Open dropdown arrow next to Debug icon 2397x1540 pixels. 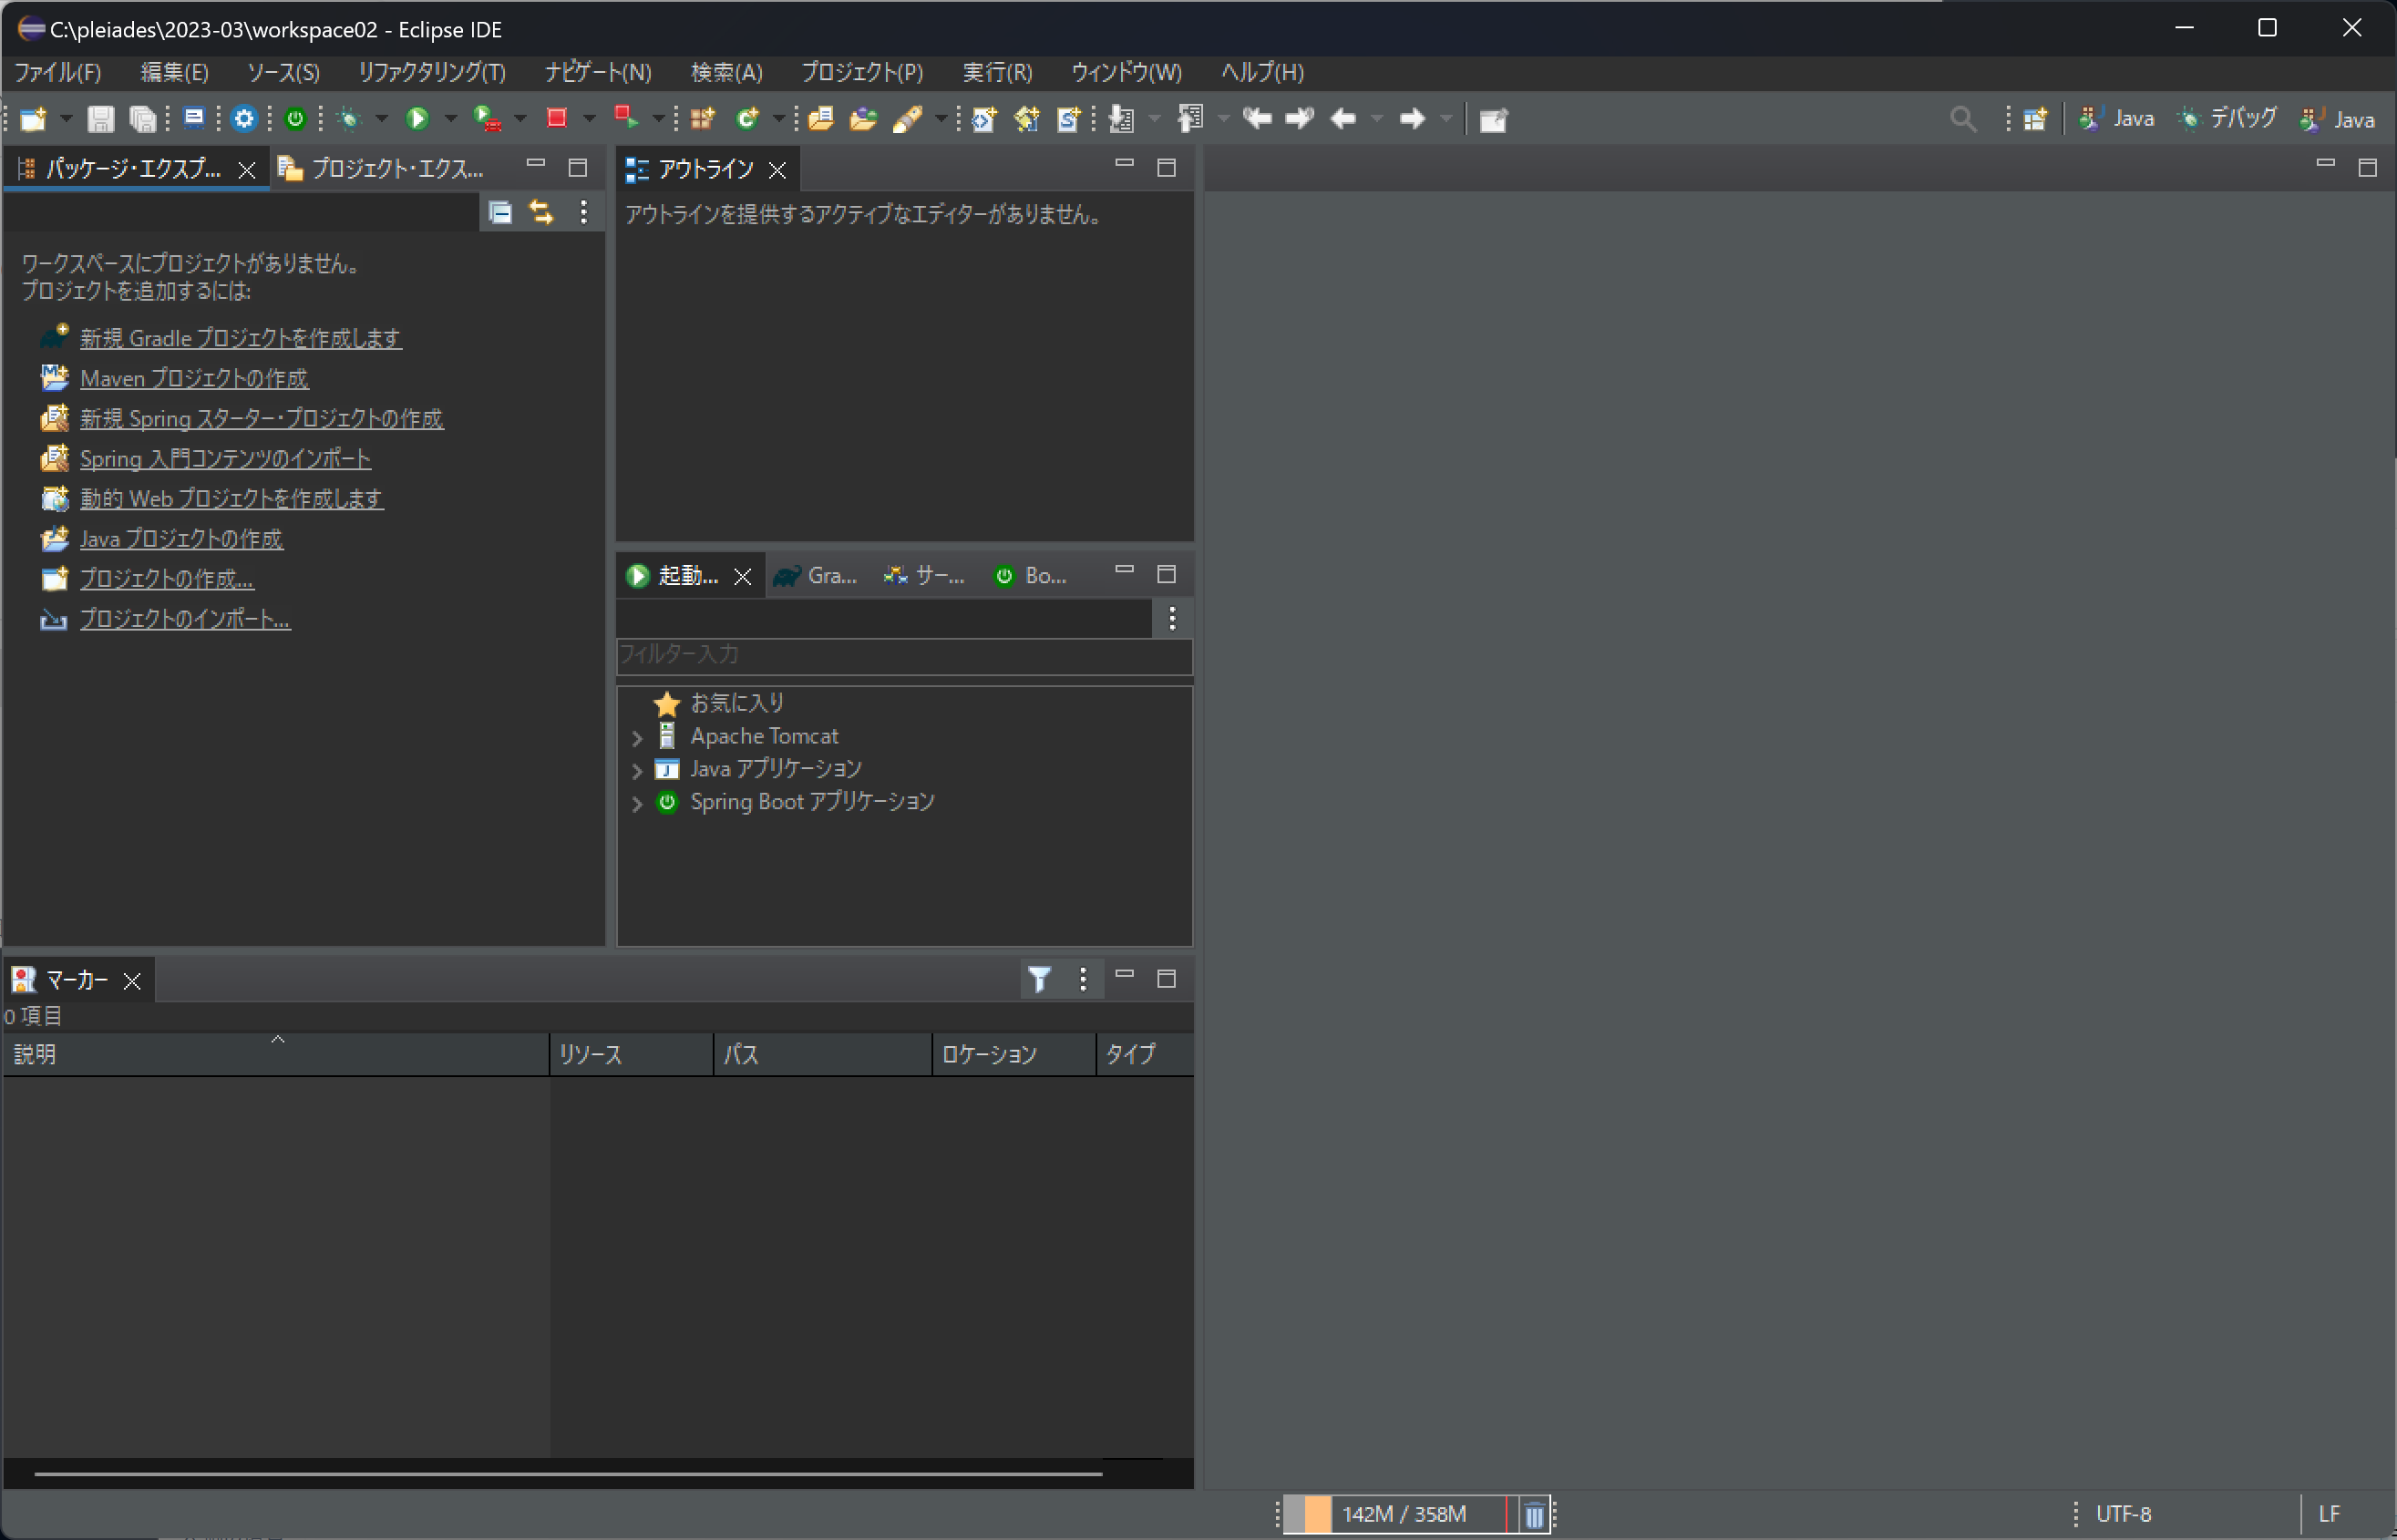point(382,119)
